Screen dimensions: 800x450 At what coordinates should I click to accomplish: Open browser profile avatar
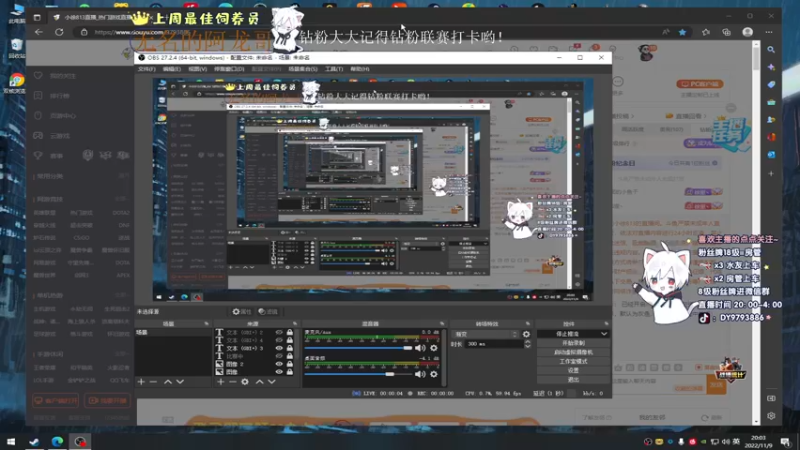point(747,32)
